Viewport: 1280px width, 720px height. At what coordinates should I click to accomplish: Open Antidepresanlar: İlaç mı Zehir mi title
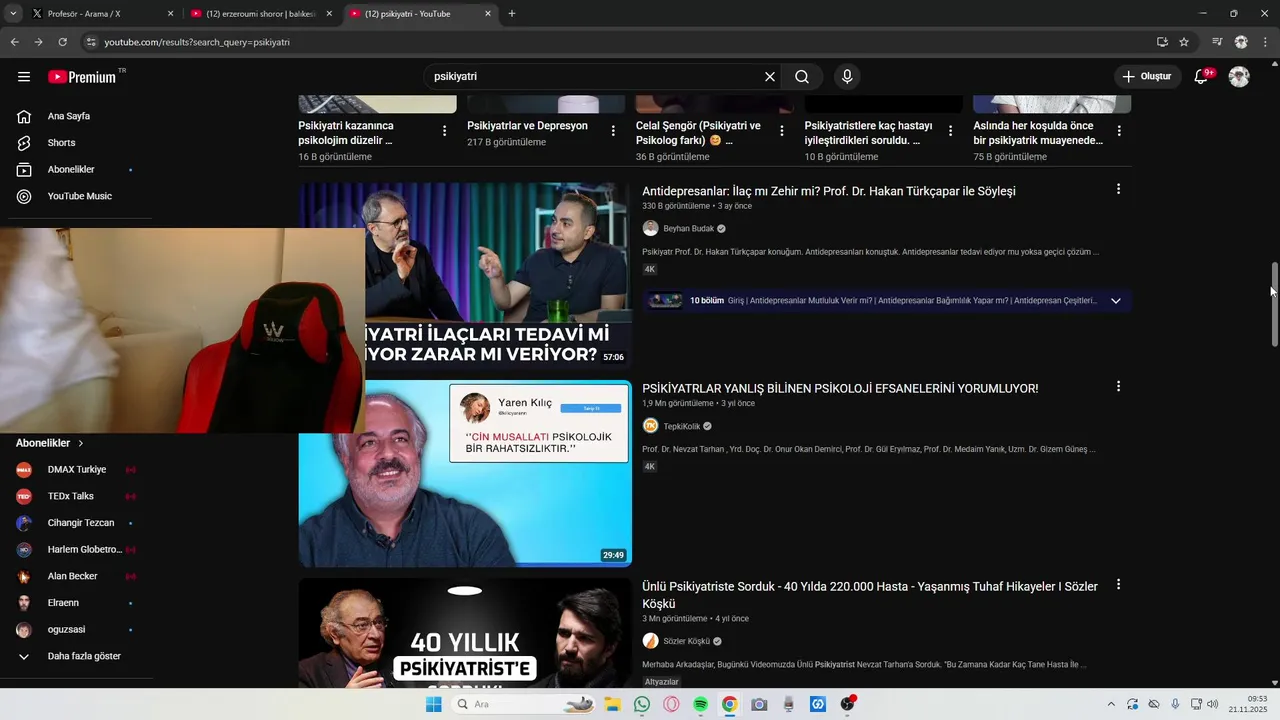829,191
